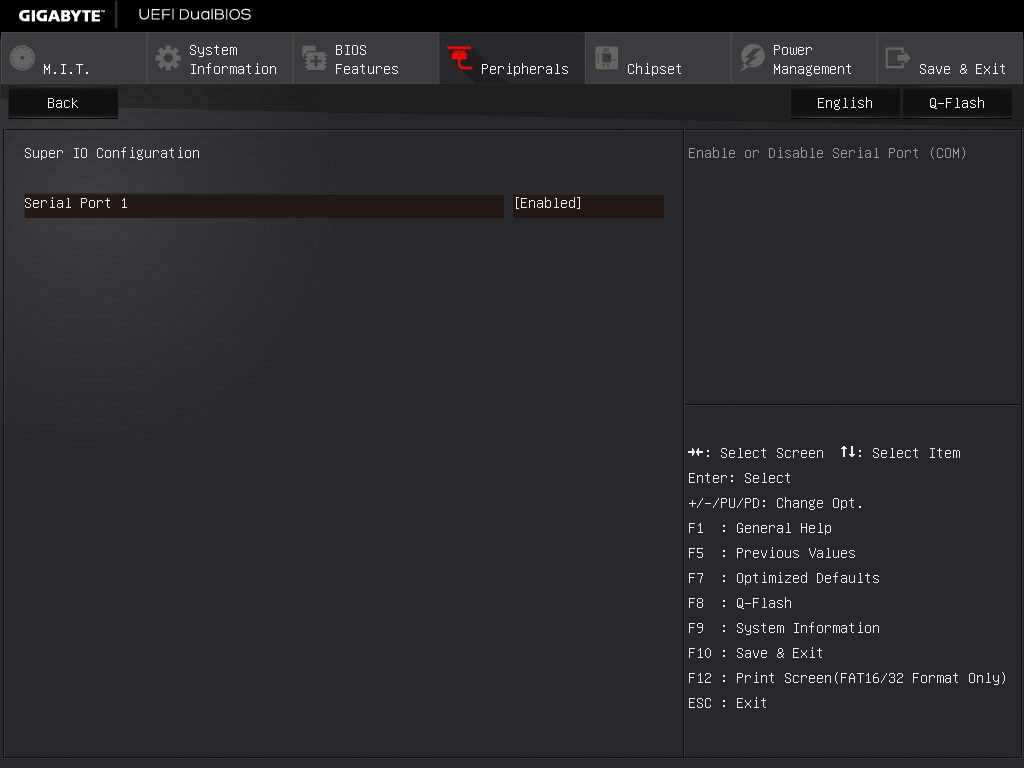The image size is (1024, 768).
Task: Click the Power Management lightning icon
Action: click(x=752, y=58)
